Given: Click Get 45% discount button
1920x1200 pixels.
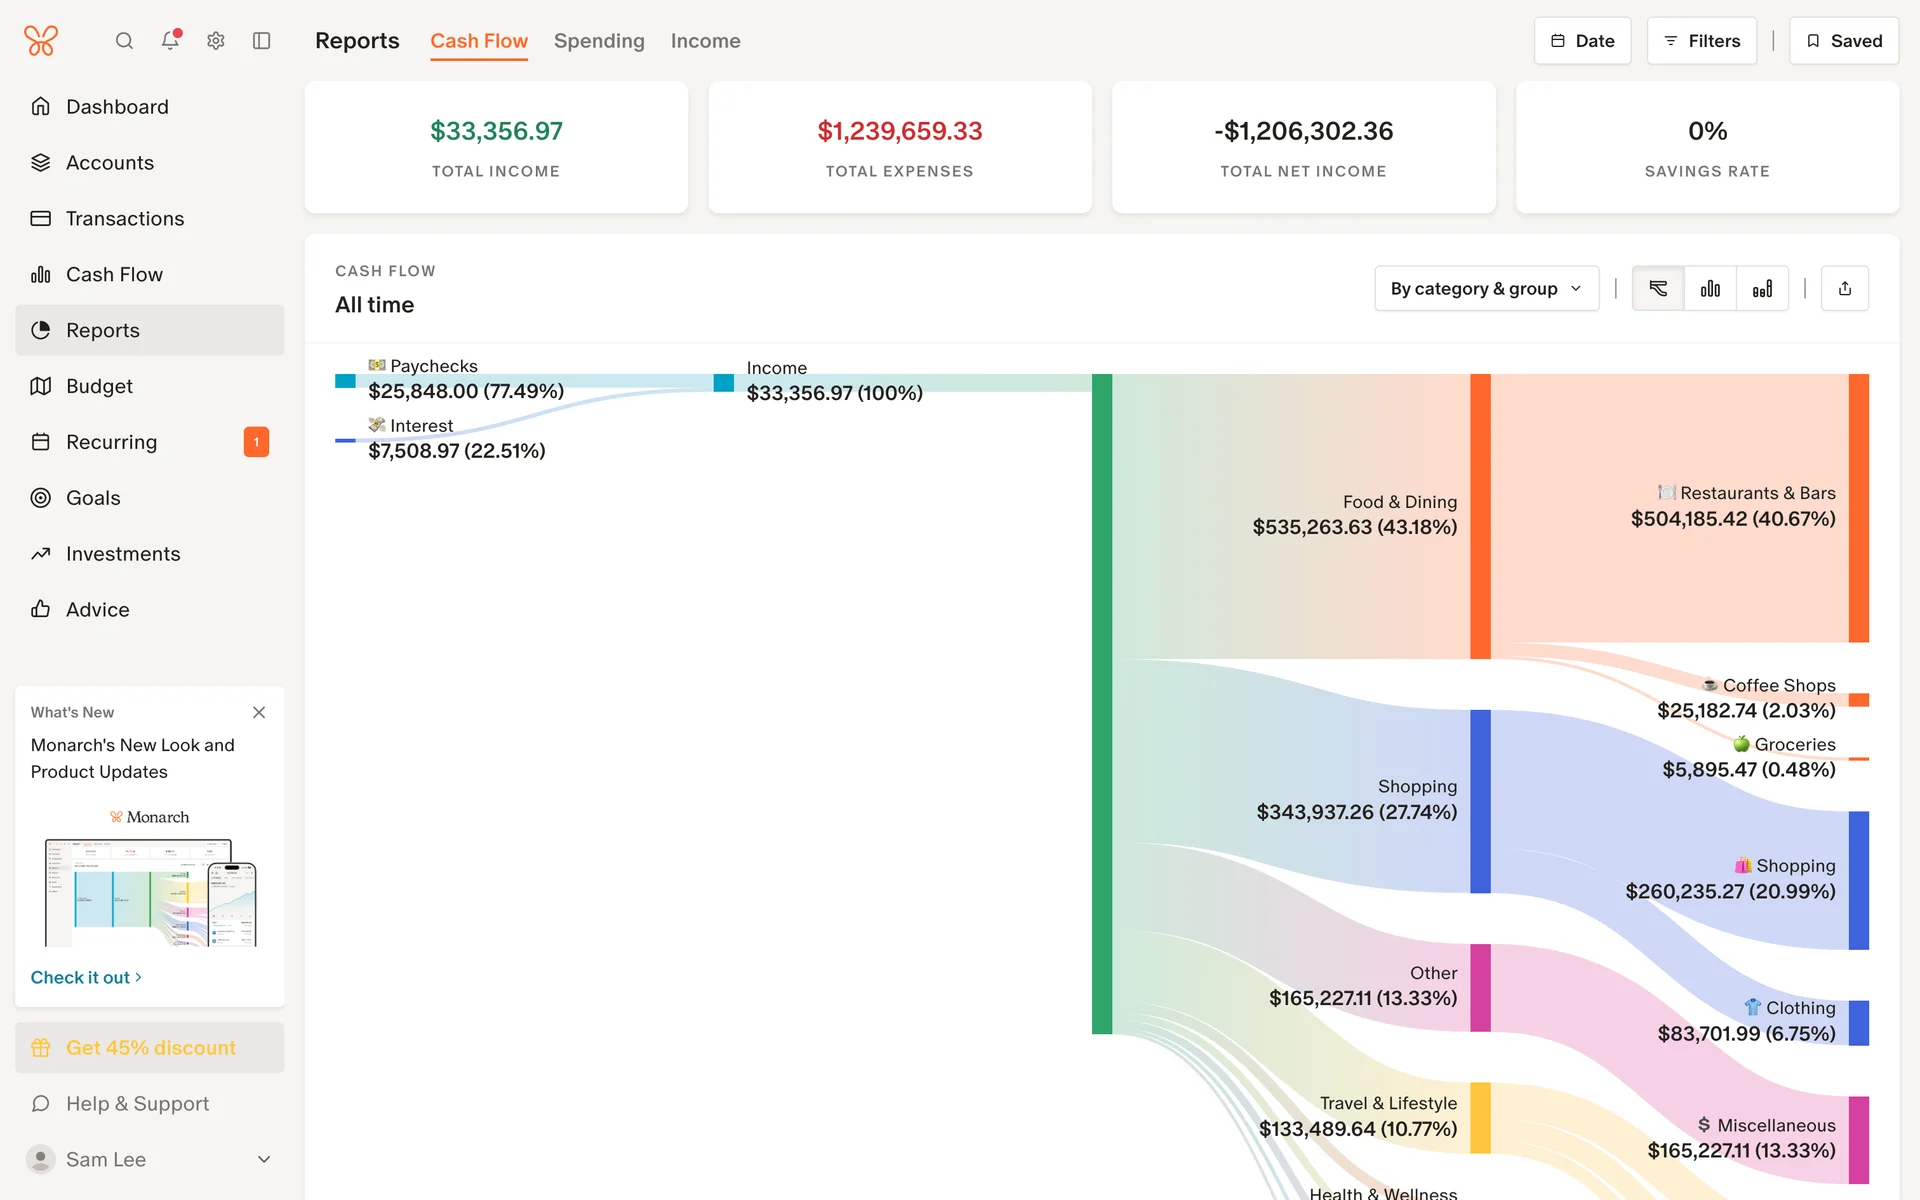Looking at the screenshot, I should coord(150,1048).
